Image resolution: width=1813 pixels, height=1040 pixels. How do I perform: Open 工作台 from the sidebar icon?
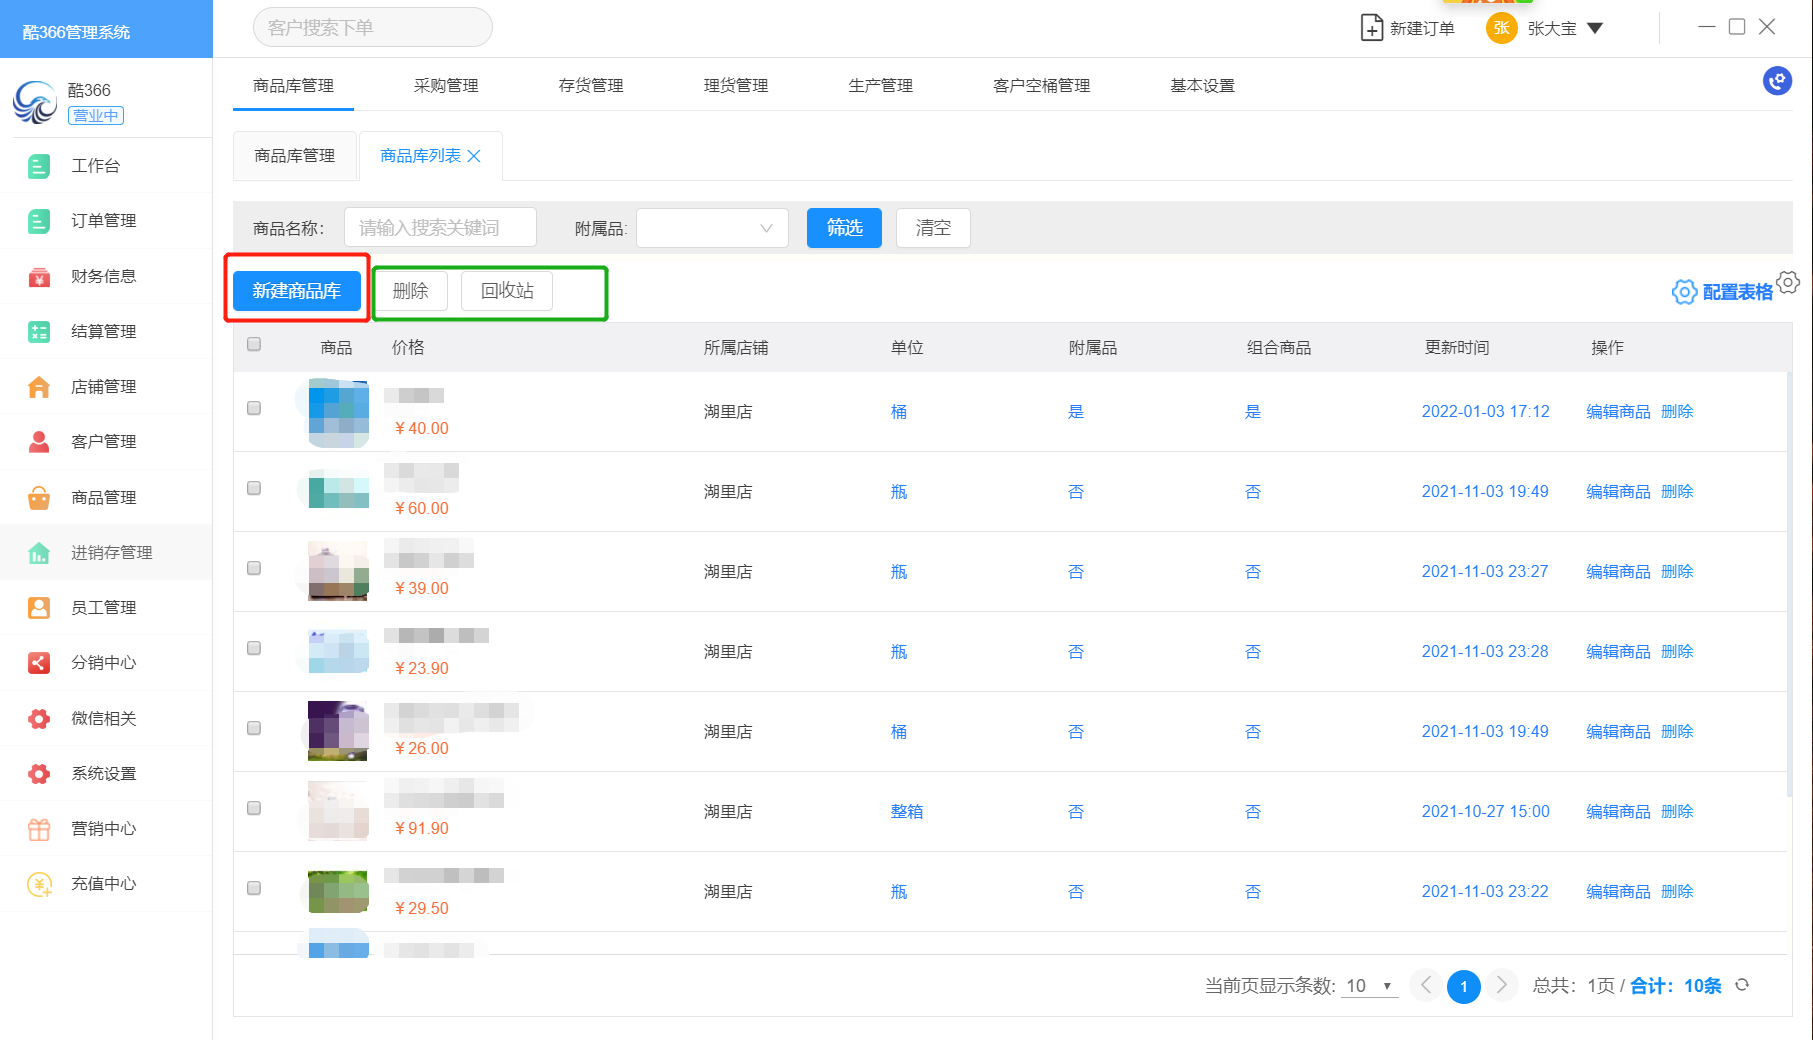coord(39,166)
